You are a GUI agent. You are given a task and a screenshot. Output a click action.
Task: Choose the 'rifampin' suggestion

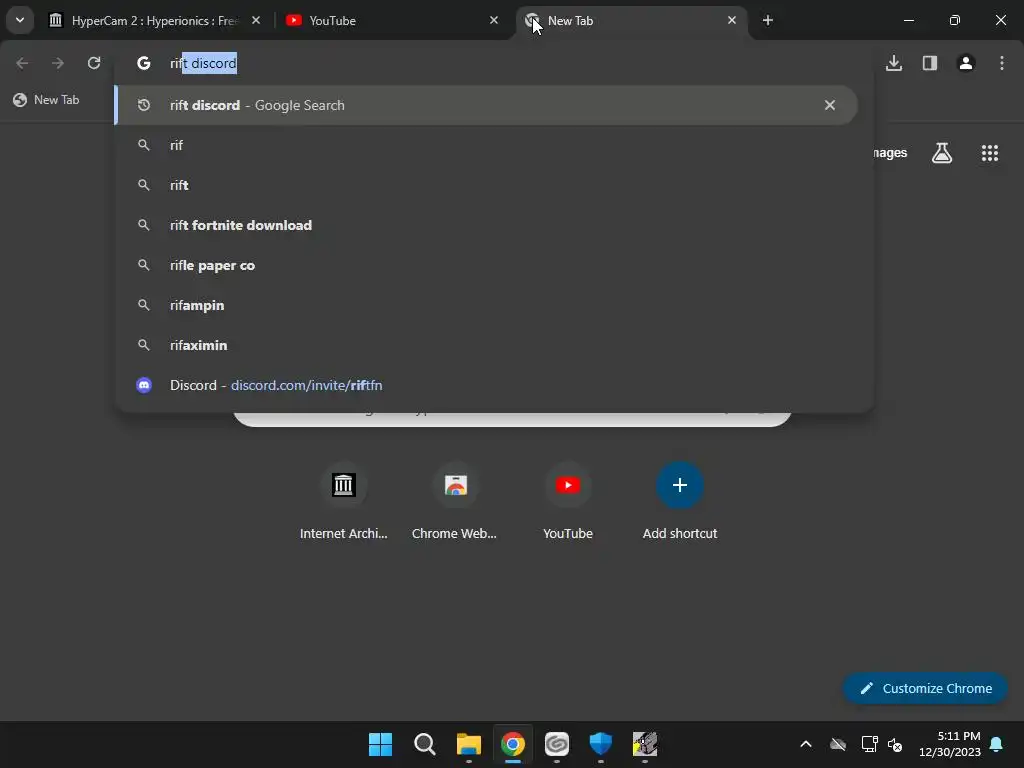486,305
